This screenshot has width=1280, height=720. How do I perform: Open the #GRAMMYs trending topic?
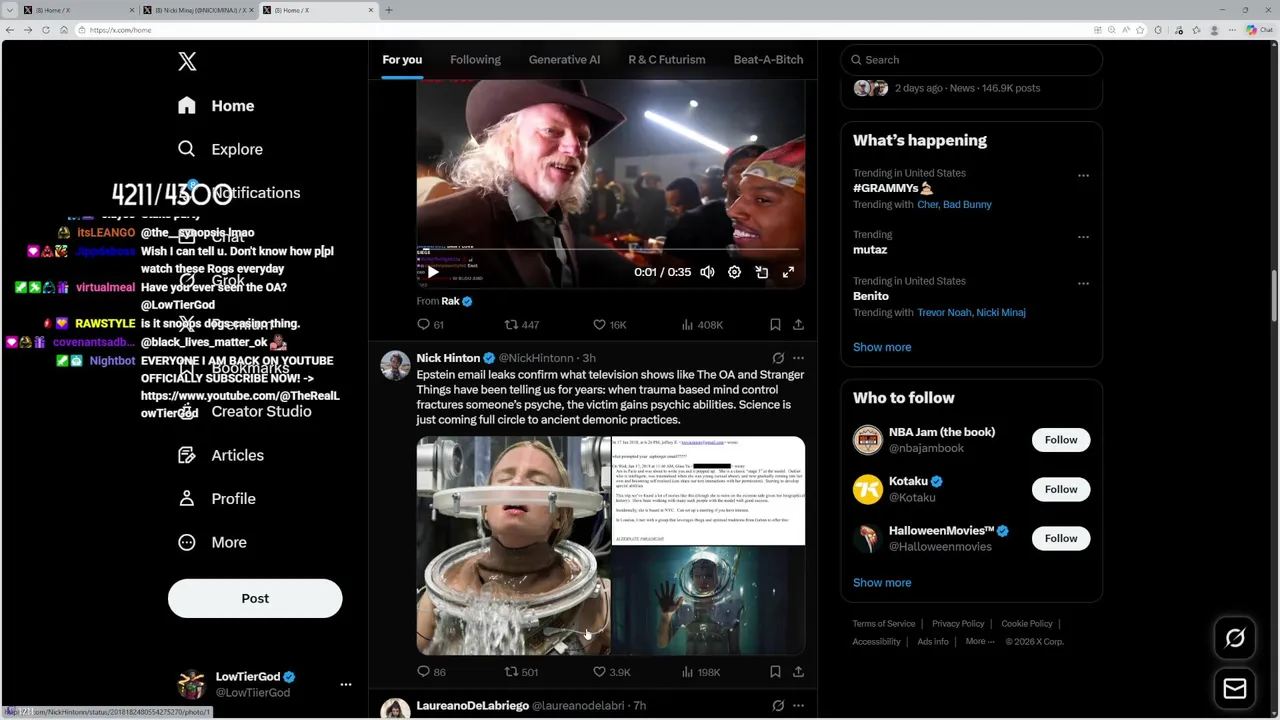click(893, 188)
